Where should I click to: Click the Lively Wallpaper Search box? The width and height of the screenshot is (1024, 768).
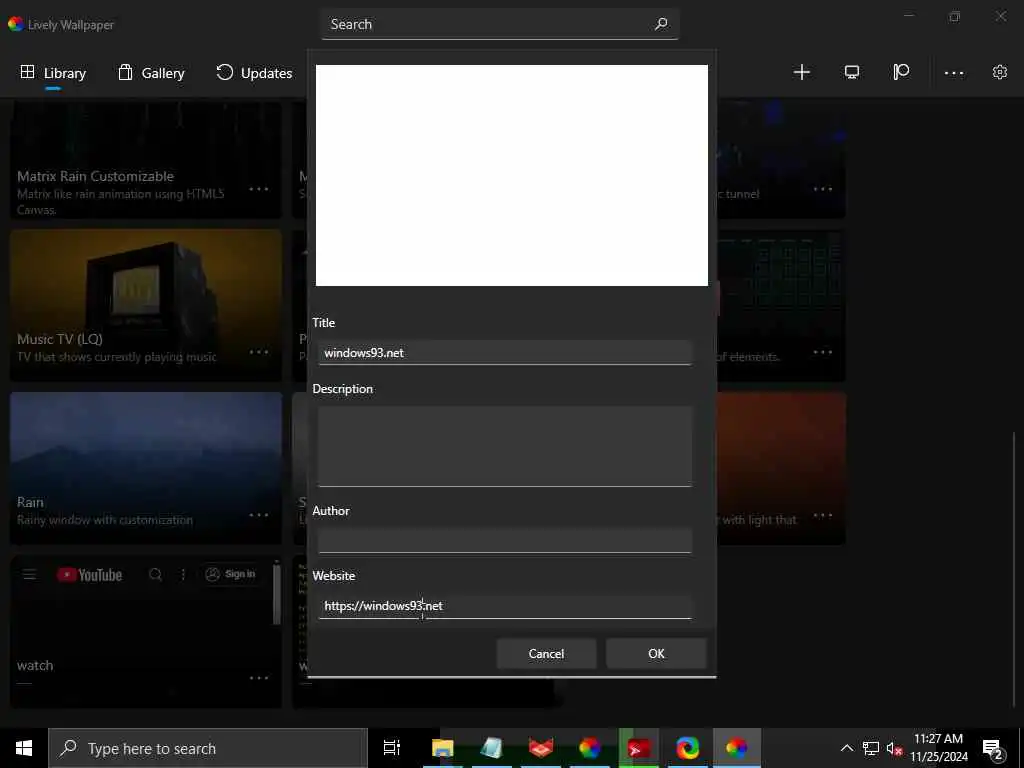500,24
